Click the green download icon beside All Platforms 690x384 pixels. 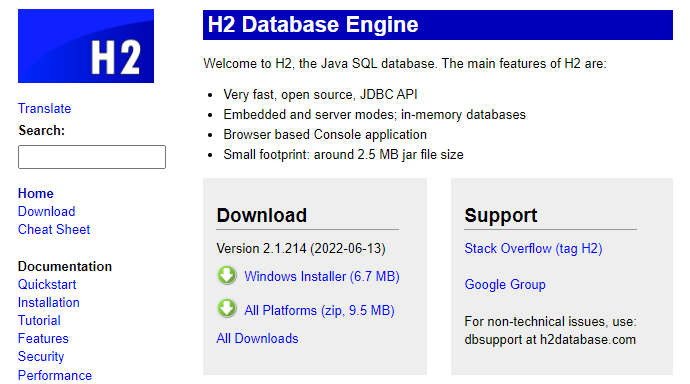pyautogui.click(x=227, y=309)
